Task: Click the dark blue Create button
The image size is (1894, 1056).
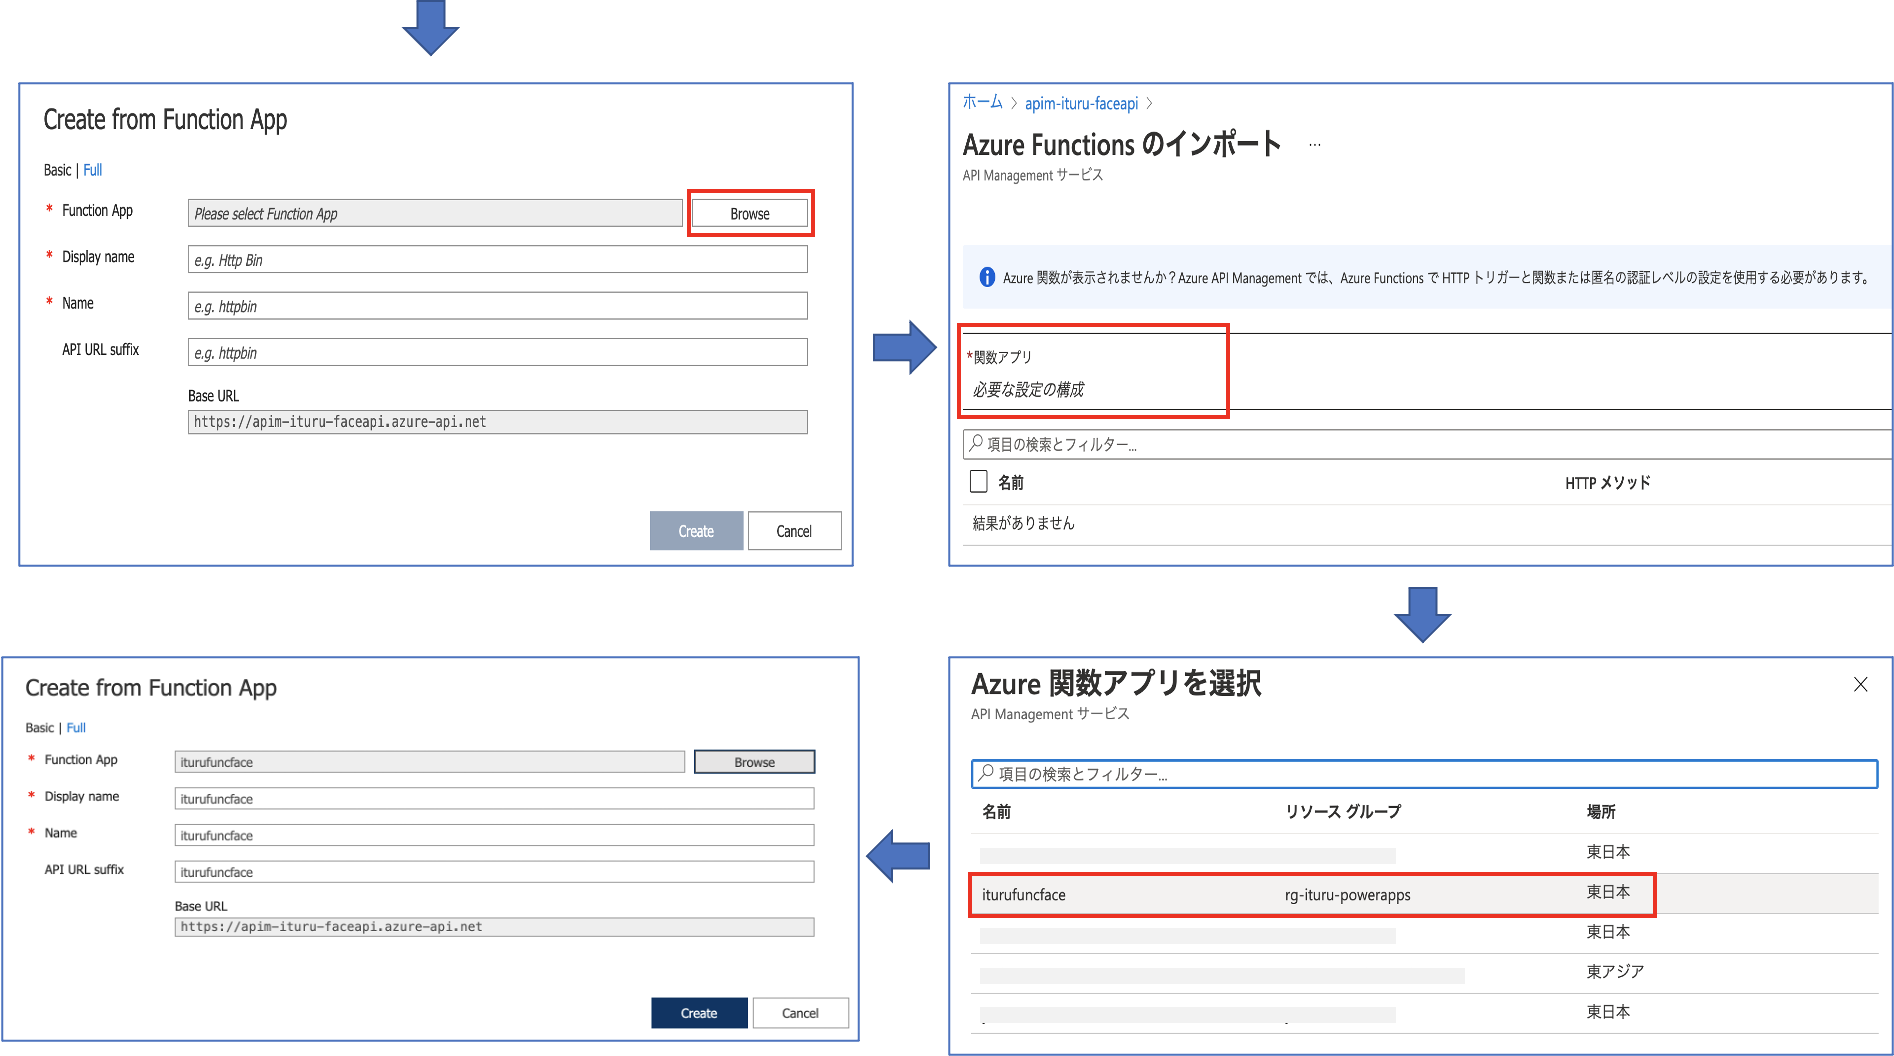Action: [x=699, y=1013]
